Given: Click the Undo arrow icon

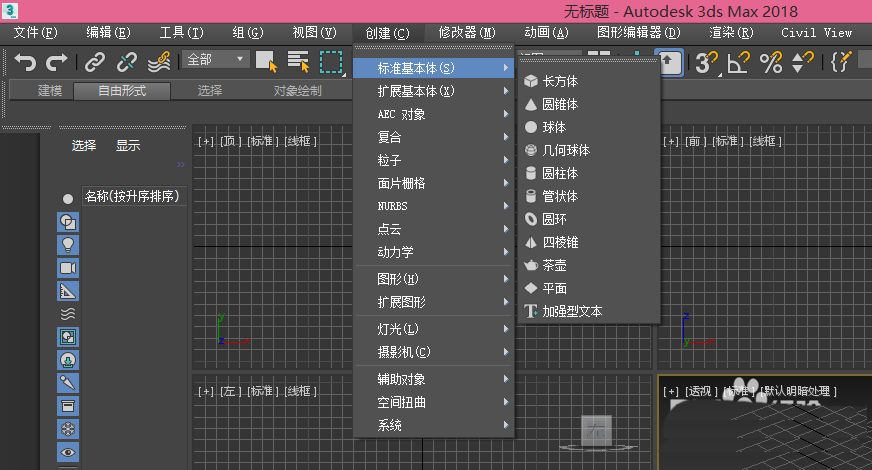Looking at the screenshot, I should [25, 62].
